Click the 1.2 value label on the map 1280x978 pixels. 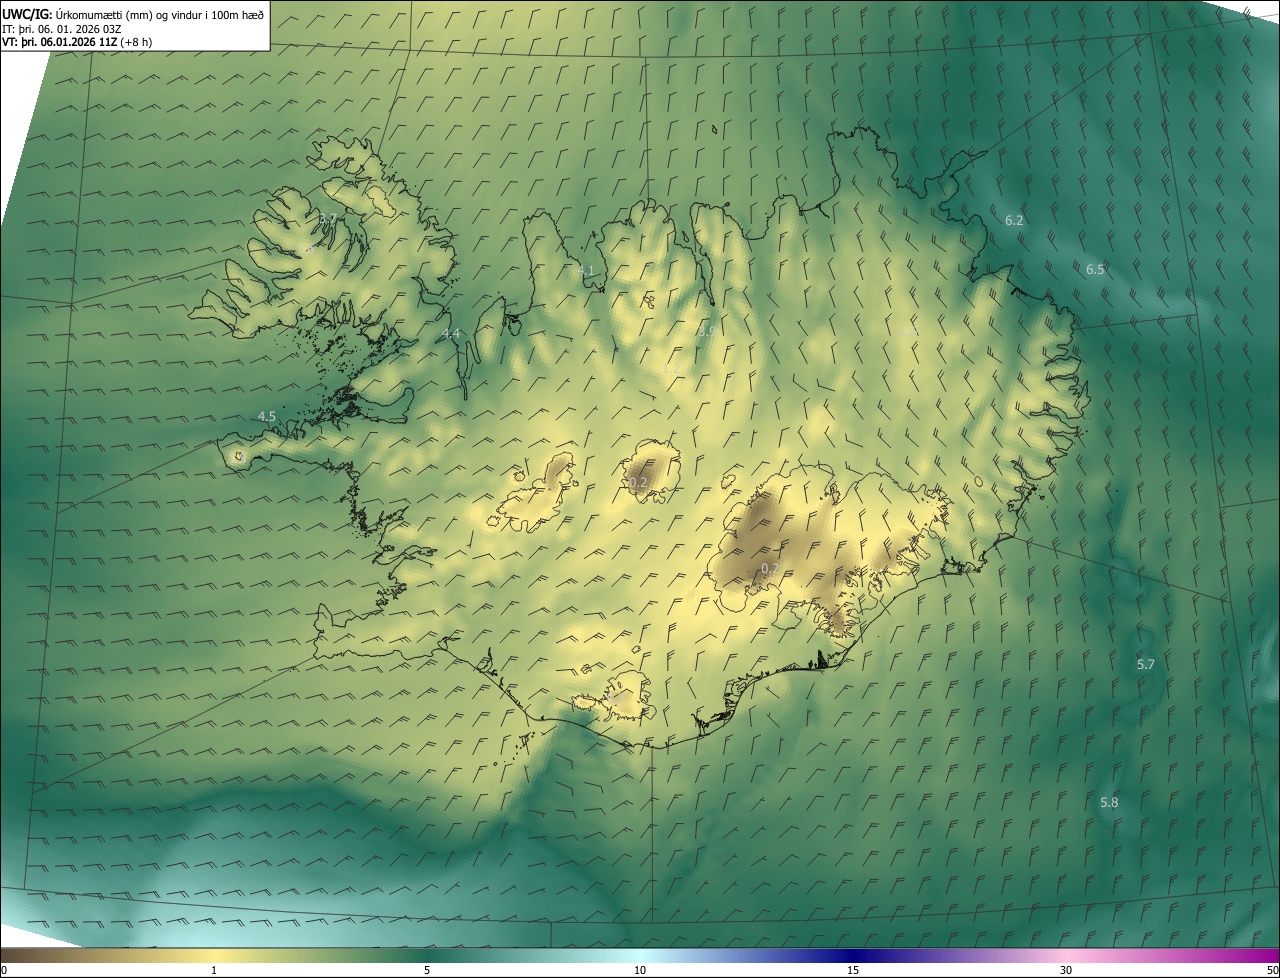click(x=672, y=368)
